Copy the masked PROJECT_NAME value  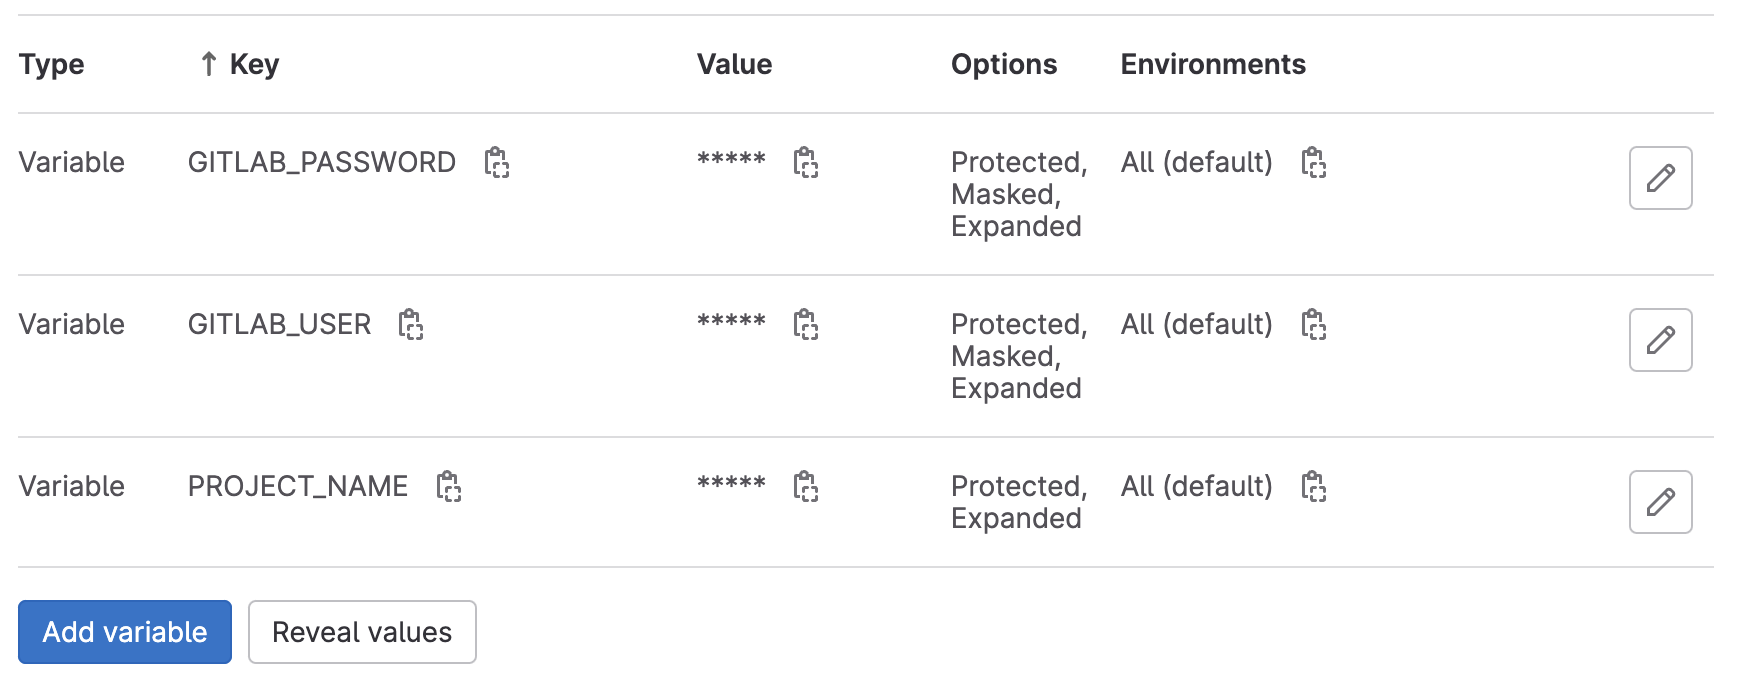click(805, 486)
